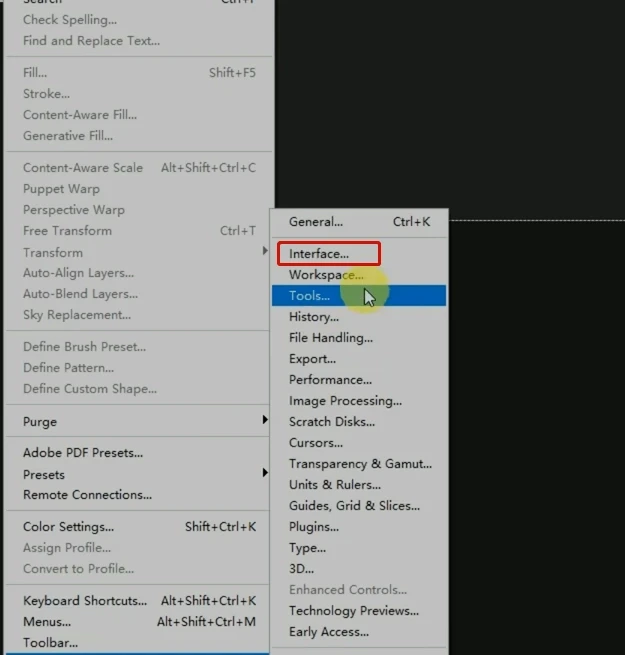Open Interface preferences
625x655 pixels.
click(319, 254)
